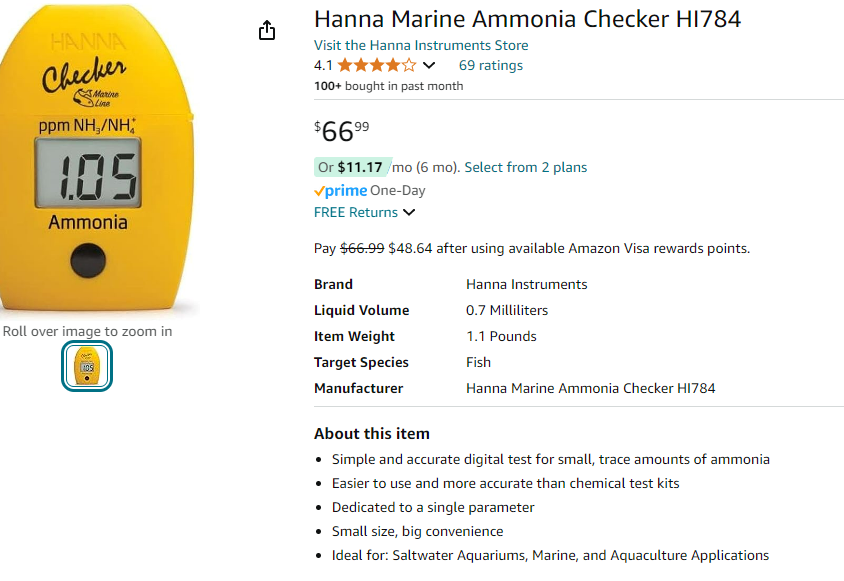Screen dimensions: 844x581
Task: Select the yellow checker image thumbnail
Action: click(x=87, y=366)
